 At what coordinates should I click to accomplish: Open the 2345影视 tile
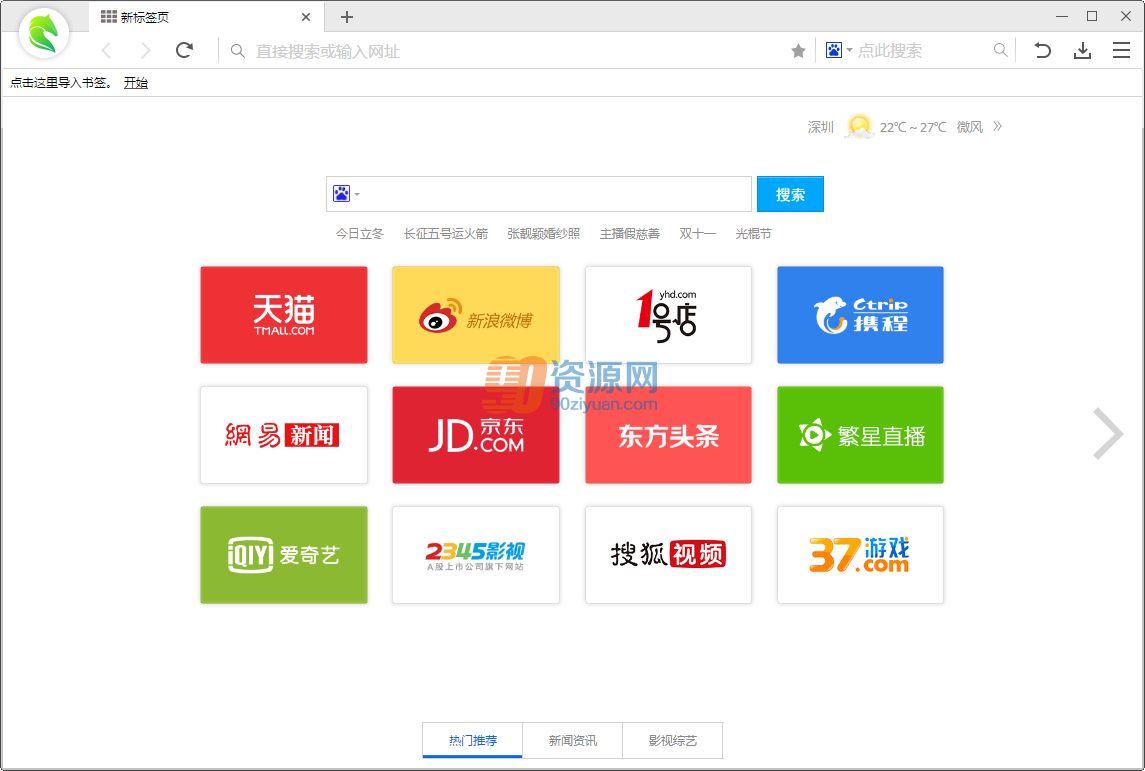476,555
